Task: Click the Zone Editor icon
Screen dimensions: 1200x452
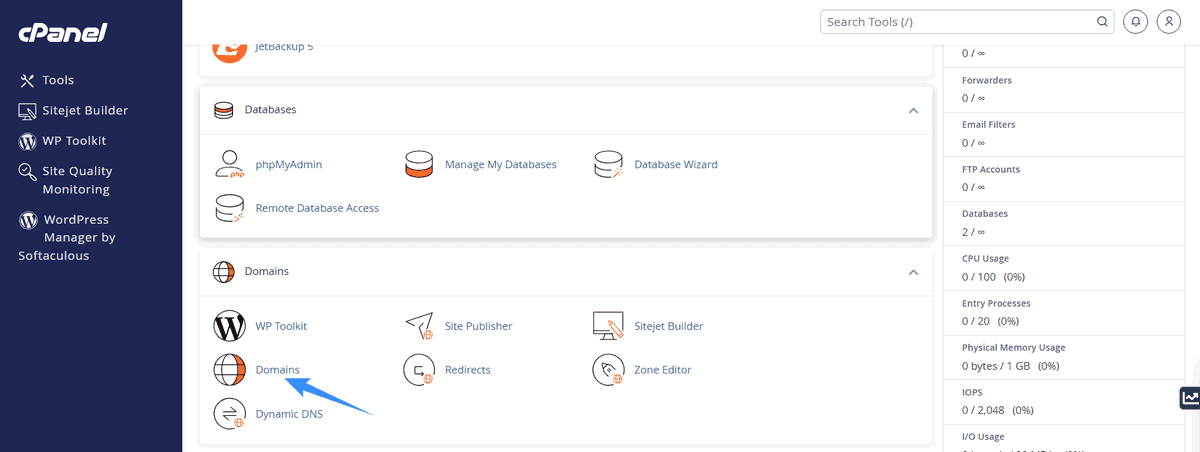Action: coord(608,370)
